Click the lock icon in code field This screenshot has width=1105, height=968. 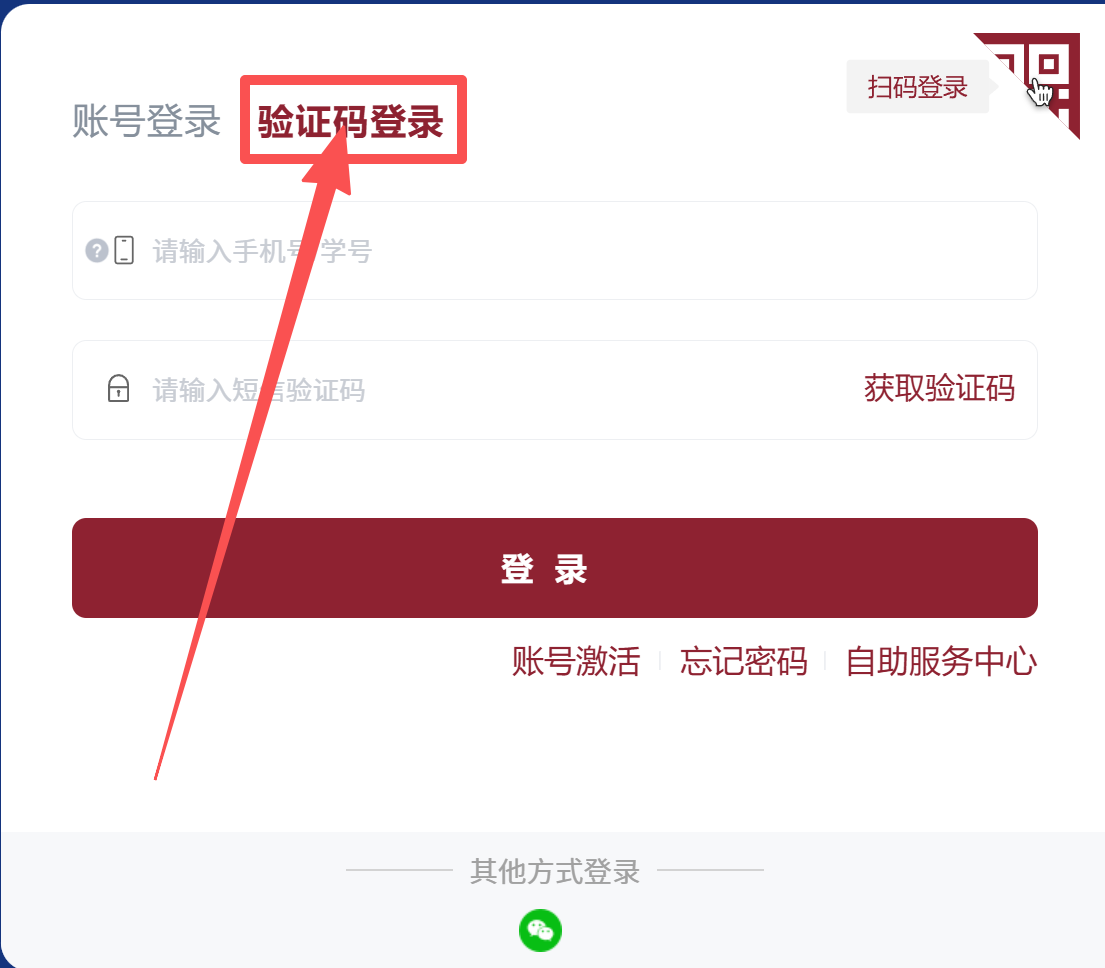pos(118,388)
